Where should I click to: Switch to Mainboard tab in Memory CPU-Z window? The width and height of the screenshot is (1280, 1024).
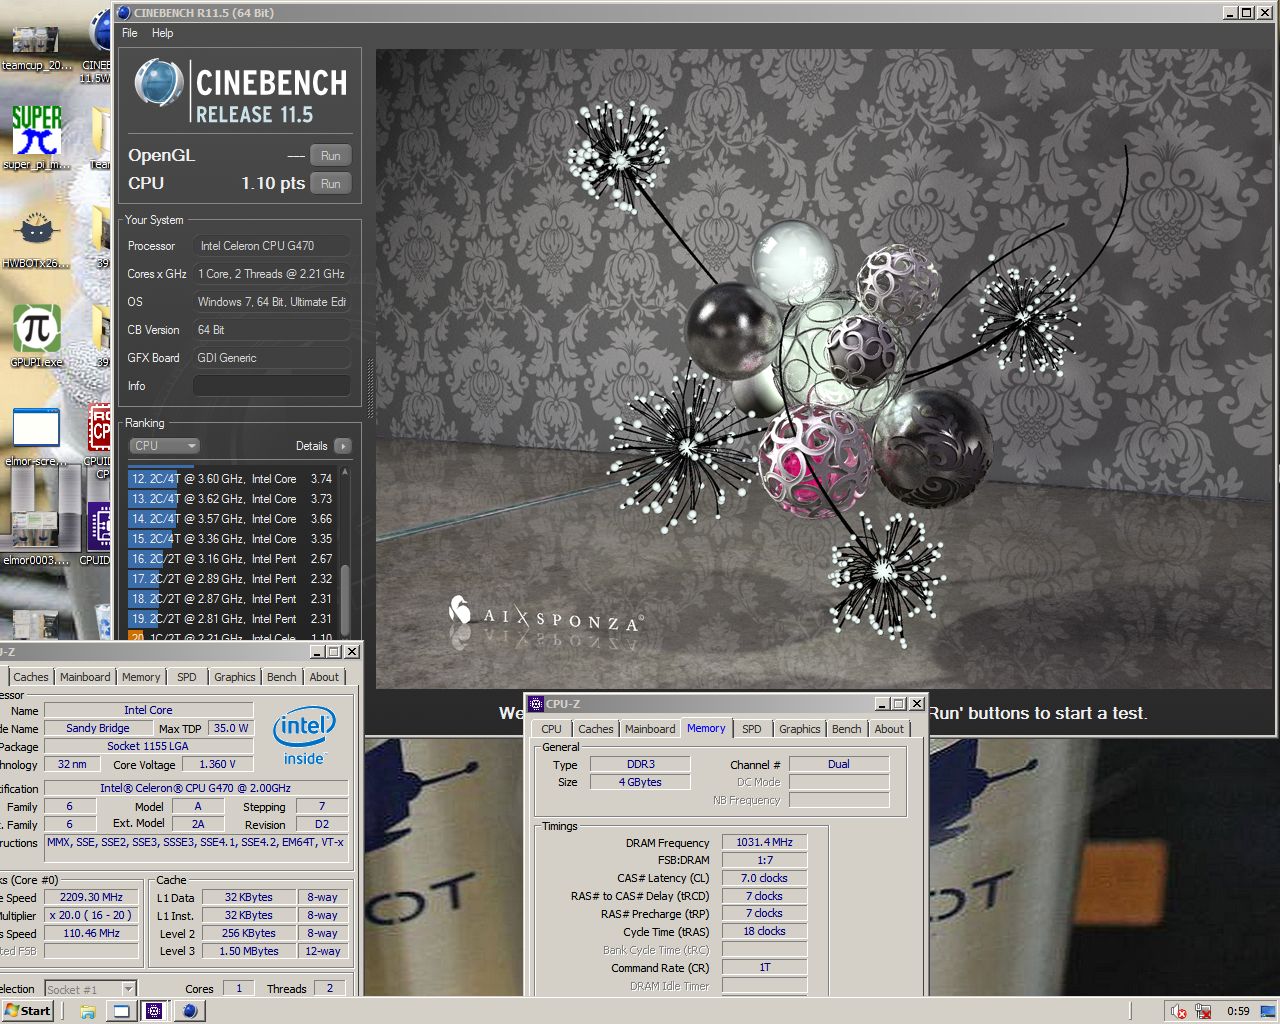pos(650,729)
